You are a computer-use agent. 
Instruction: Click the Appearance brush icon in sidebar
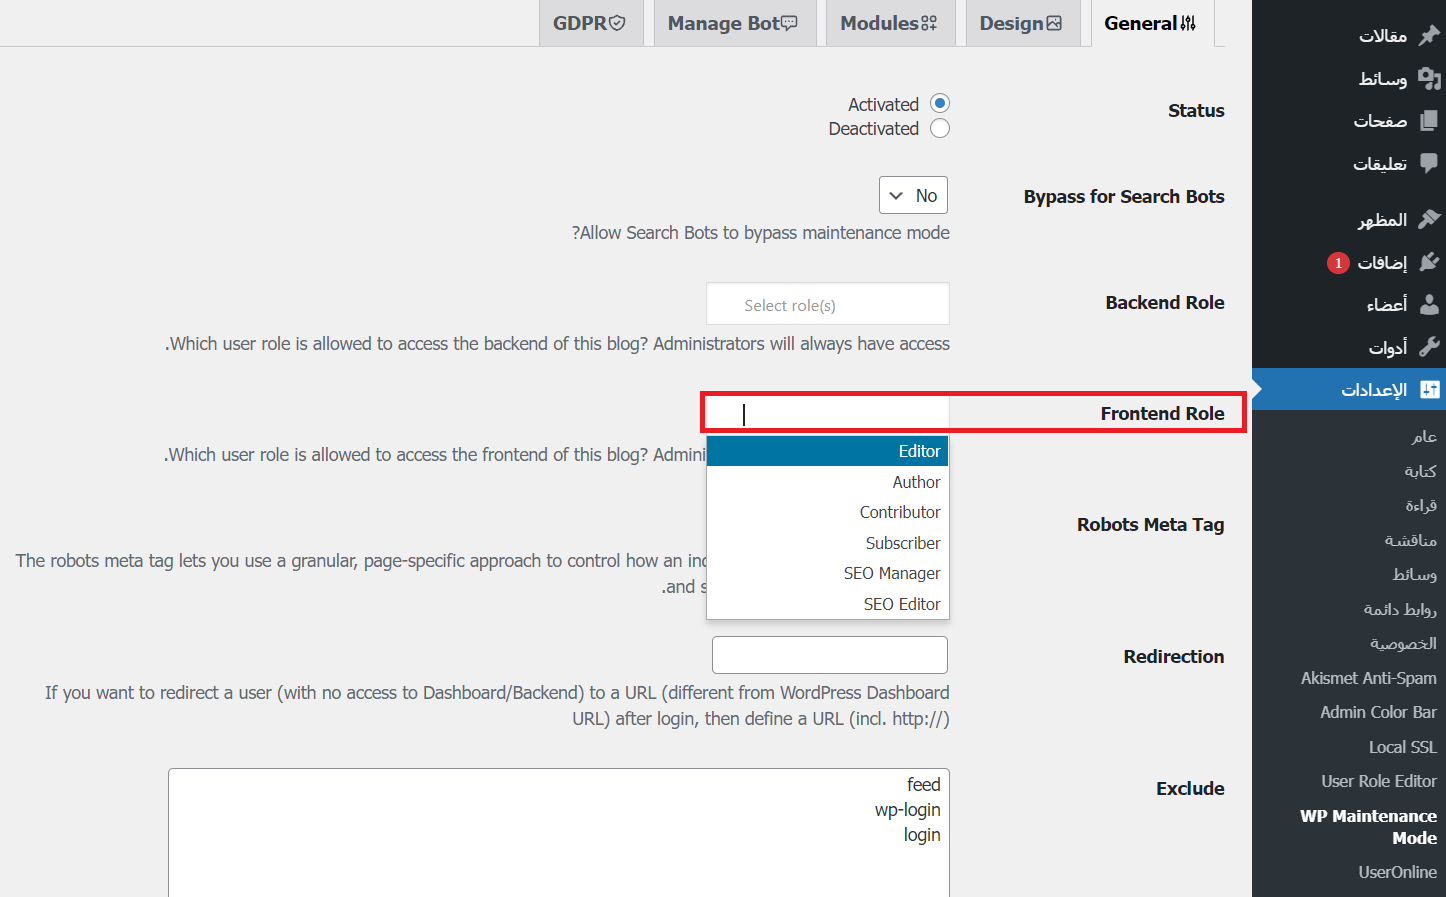click(1429, 219)
